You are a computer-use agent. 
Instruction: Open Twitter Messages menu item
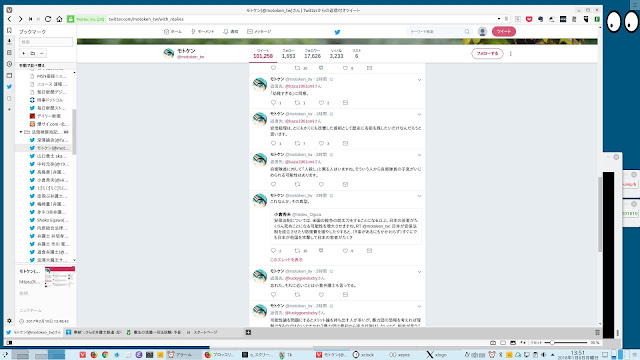coord(259,31)
